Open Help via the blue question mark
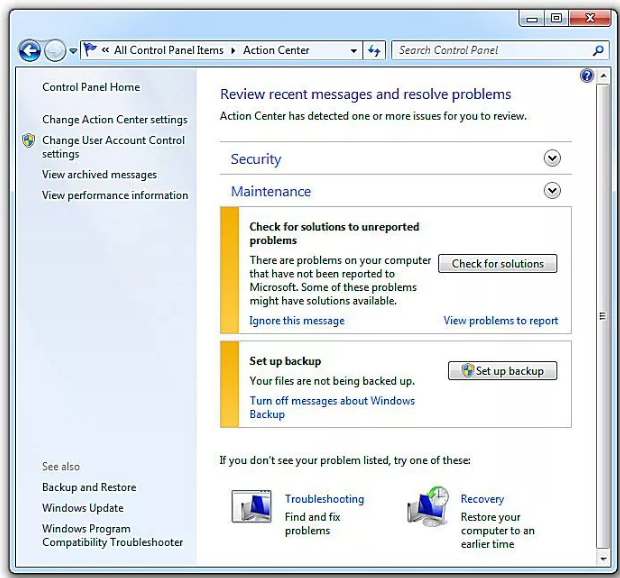Viewport: 620px width, 578px height. pos(587,76)
